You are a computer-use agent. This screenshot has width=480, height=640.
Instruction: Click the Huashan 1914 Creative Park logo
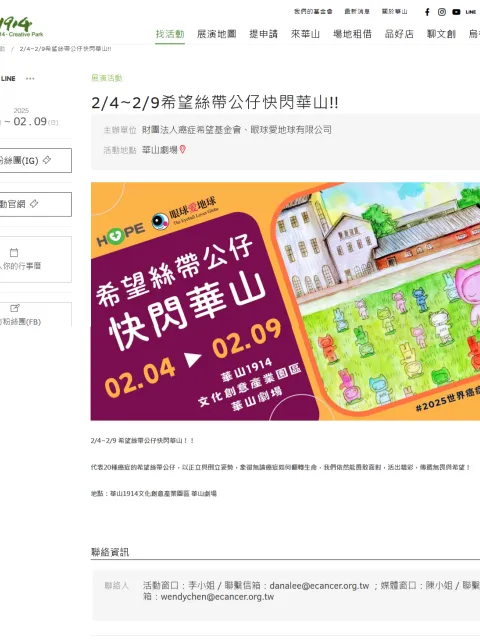20,27
